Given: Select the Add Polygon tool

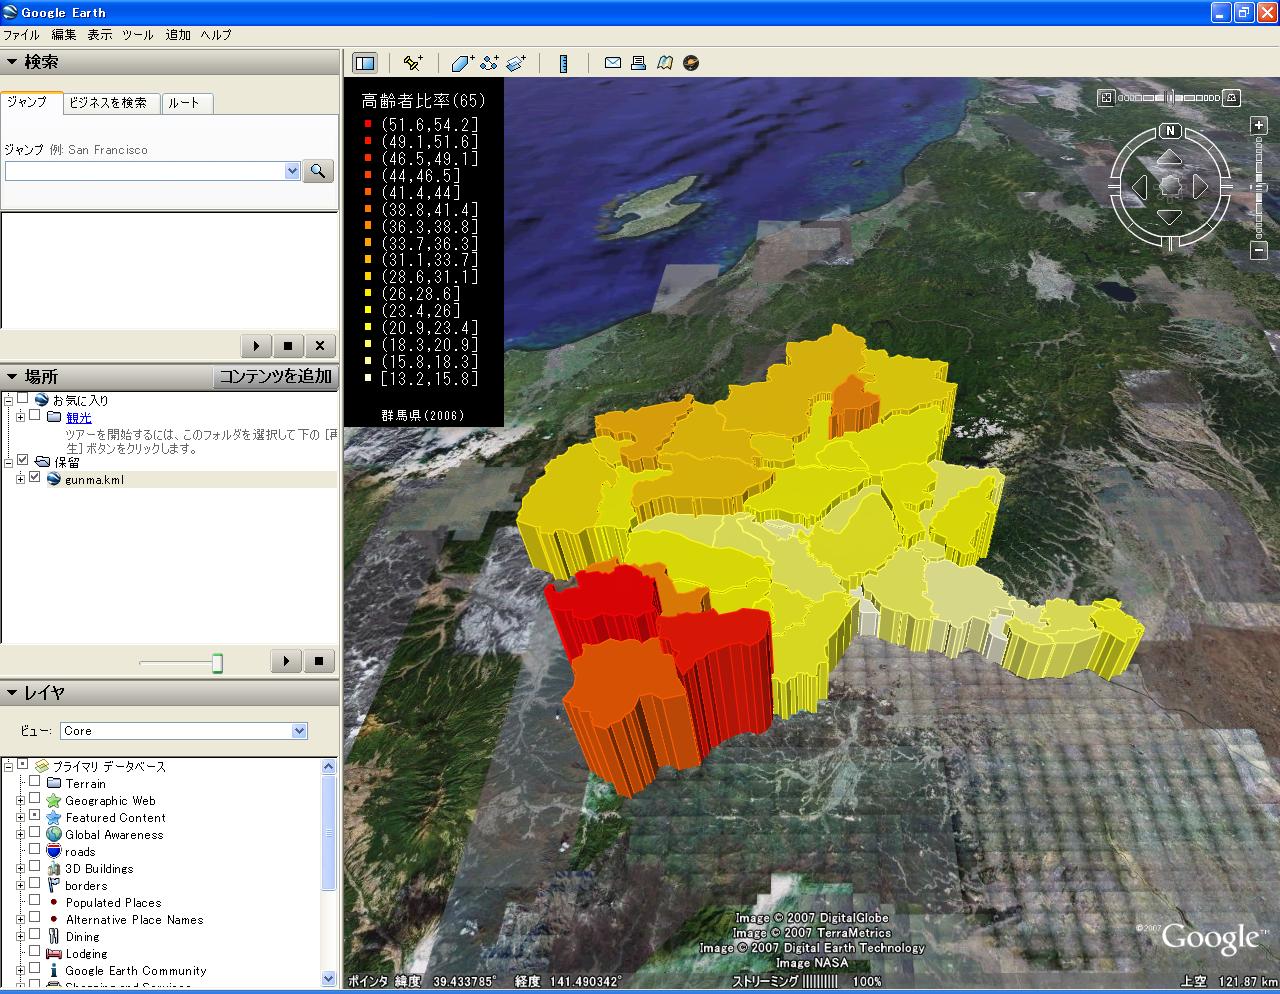Looking at the screenshot, I should 462,63.
